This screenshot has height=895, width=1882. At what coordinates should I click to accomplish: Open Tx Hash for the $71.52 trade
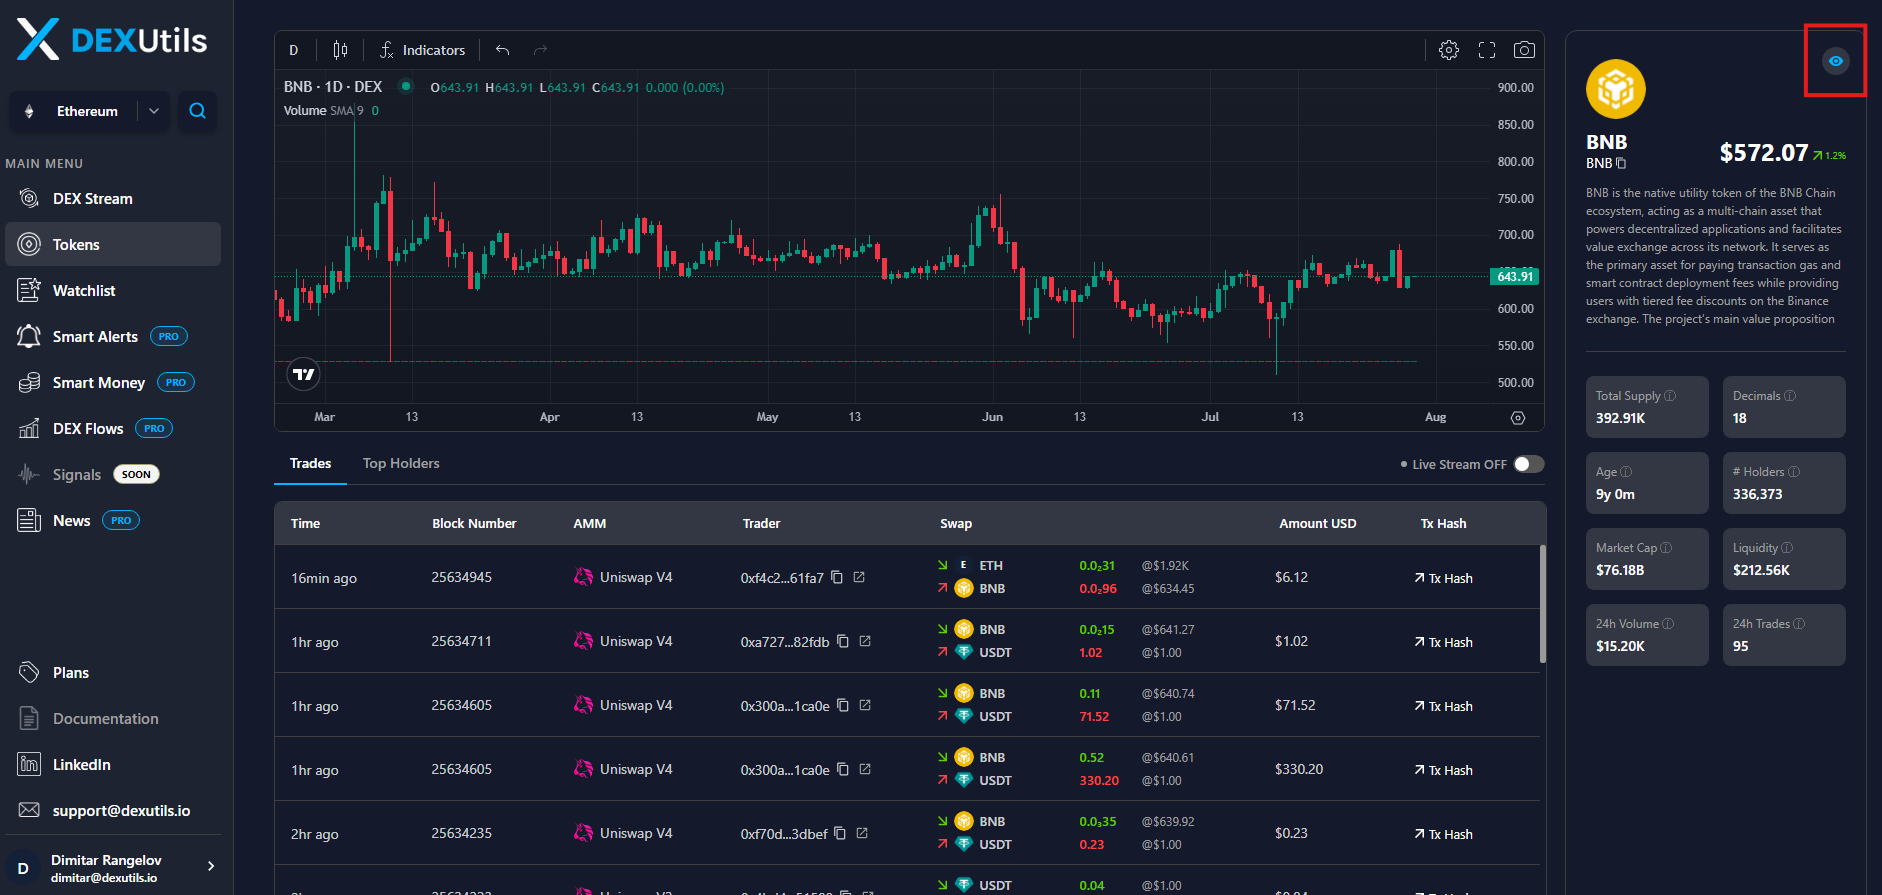[x=1443, y=706]
